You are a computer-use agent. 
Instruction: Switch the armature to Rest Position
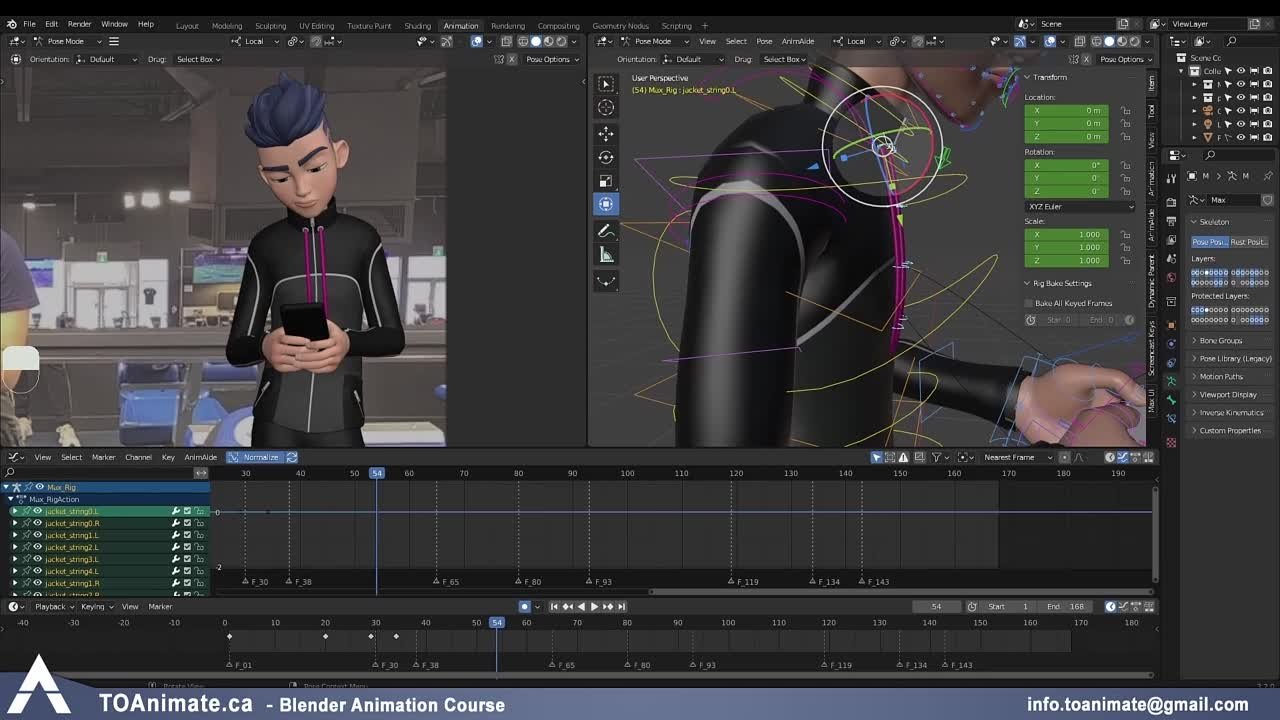tap(1249, 241)
